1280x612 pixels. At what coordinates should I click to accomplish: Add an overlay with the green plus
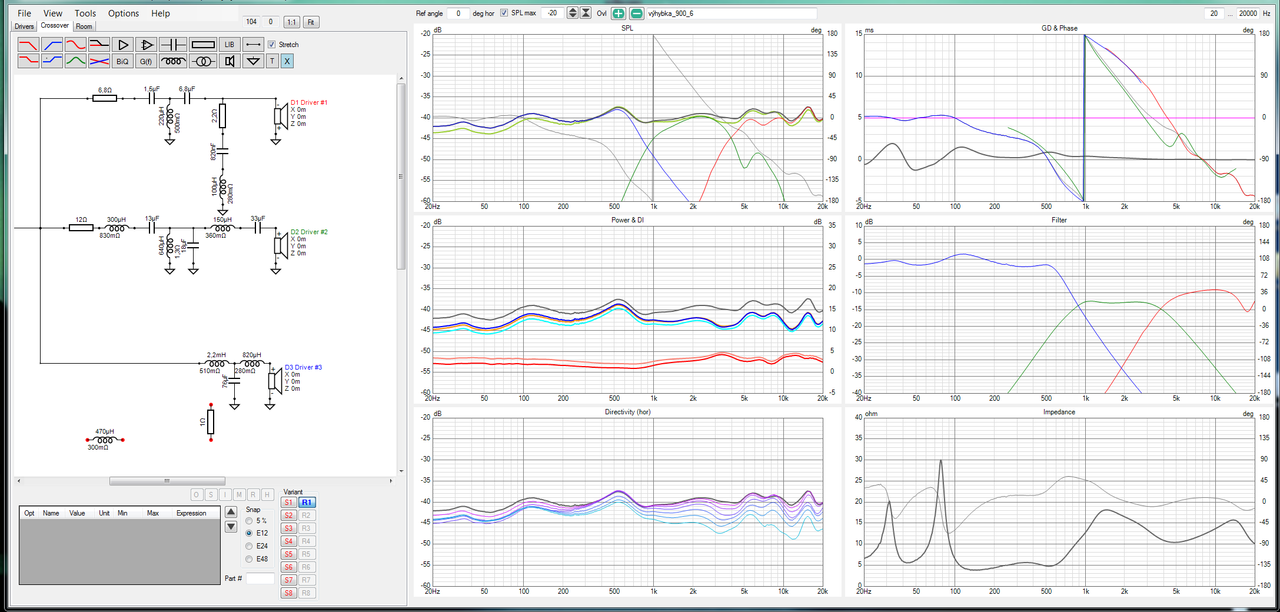click(x=617, y=13)
